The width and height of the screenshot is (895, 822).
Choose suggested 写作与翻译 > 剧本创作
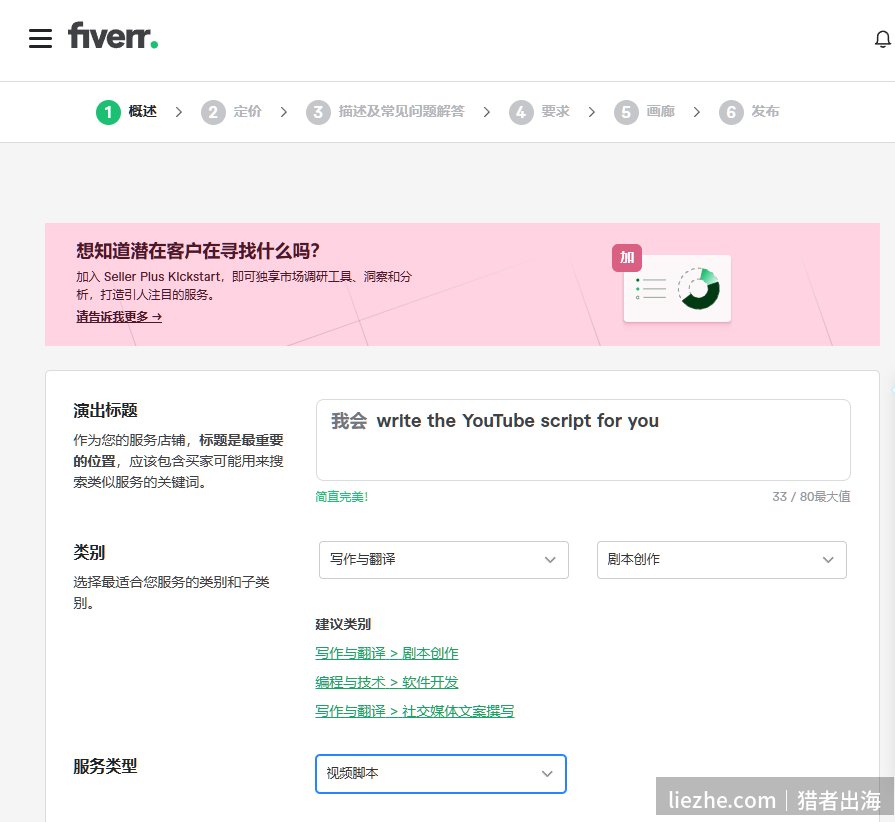(x=386, y=653)
